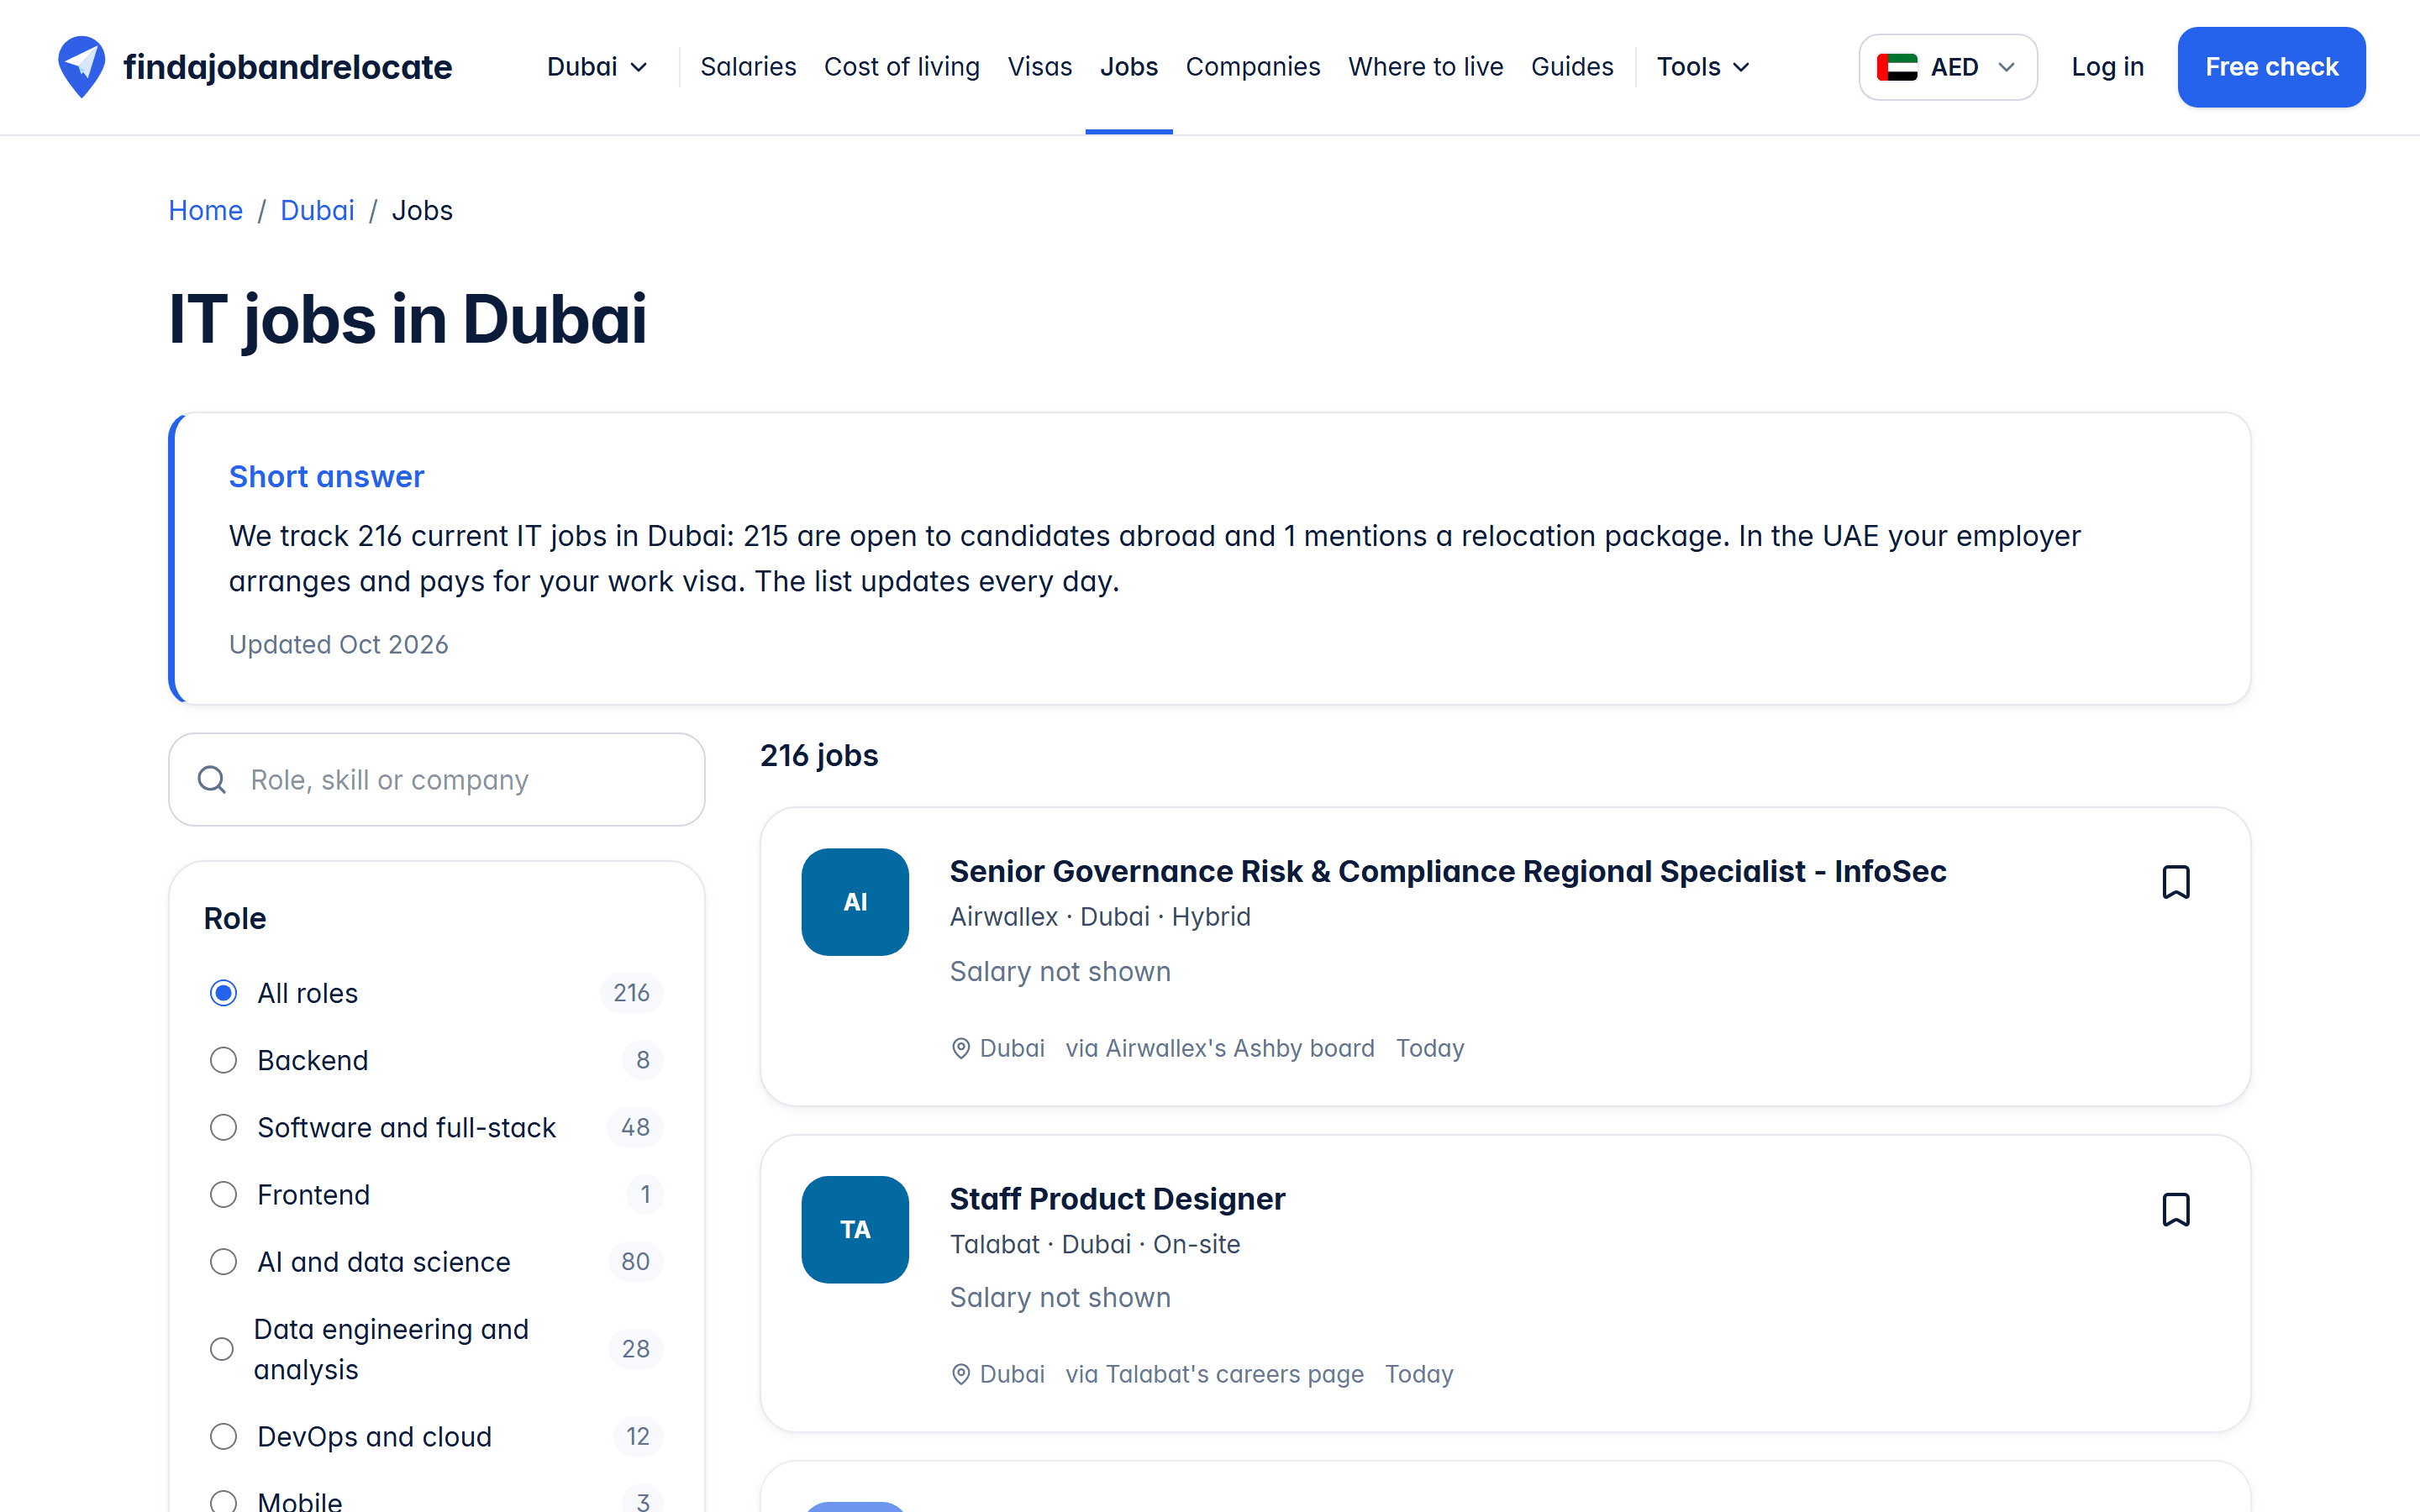The image size is (2420, 1512).
Task: Bookmark the Staff Product Designer job
Action: coord(2175,1209)
